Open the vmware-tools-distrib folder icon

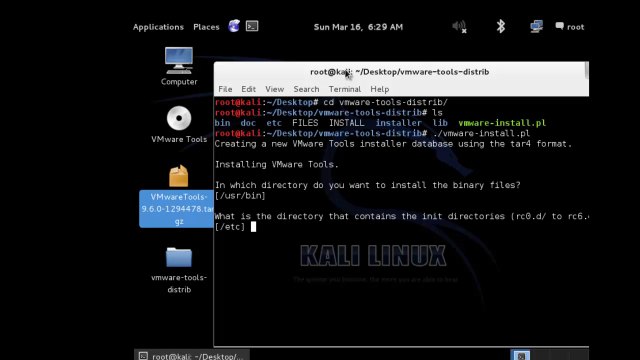tap(179, 270)
